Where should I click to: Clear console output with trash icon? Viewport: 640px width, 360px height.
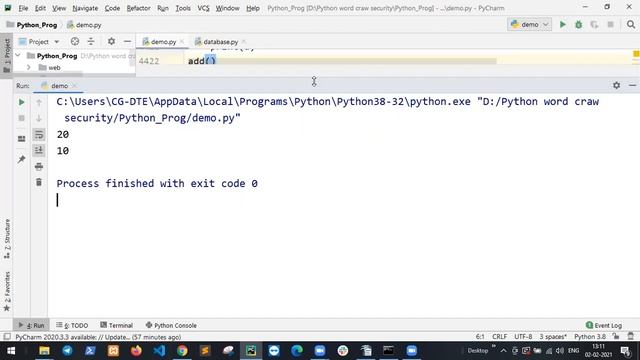[39, 182]
